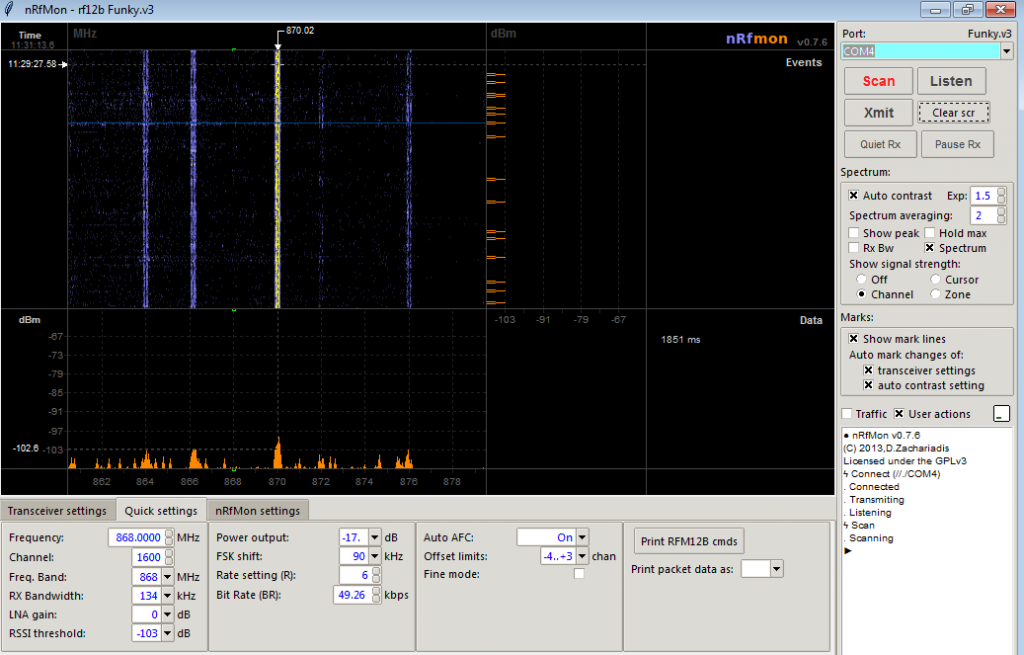The width and height of the screenshot is (1024, 655).
Task: Open the RX Bandwidth dropdown
Action: [x=168, y=596]
